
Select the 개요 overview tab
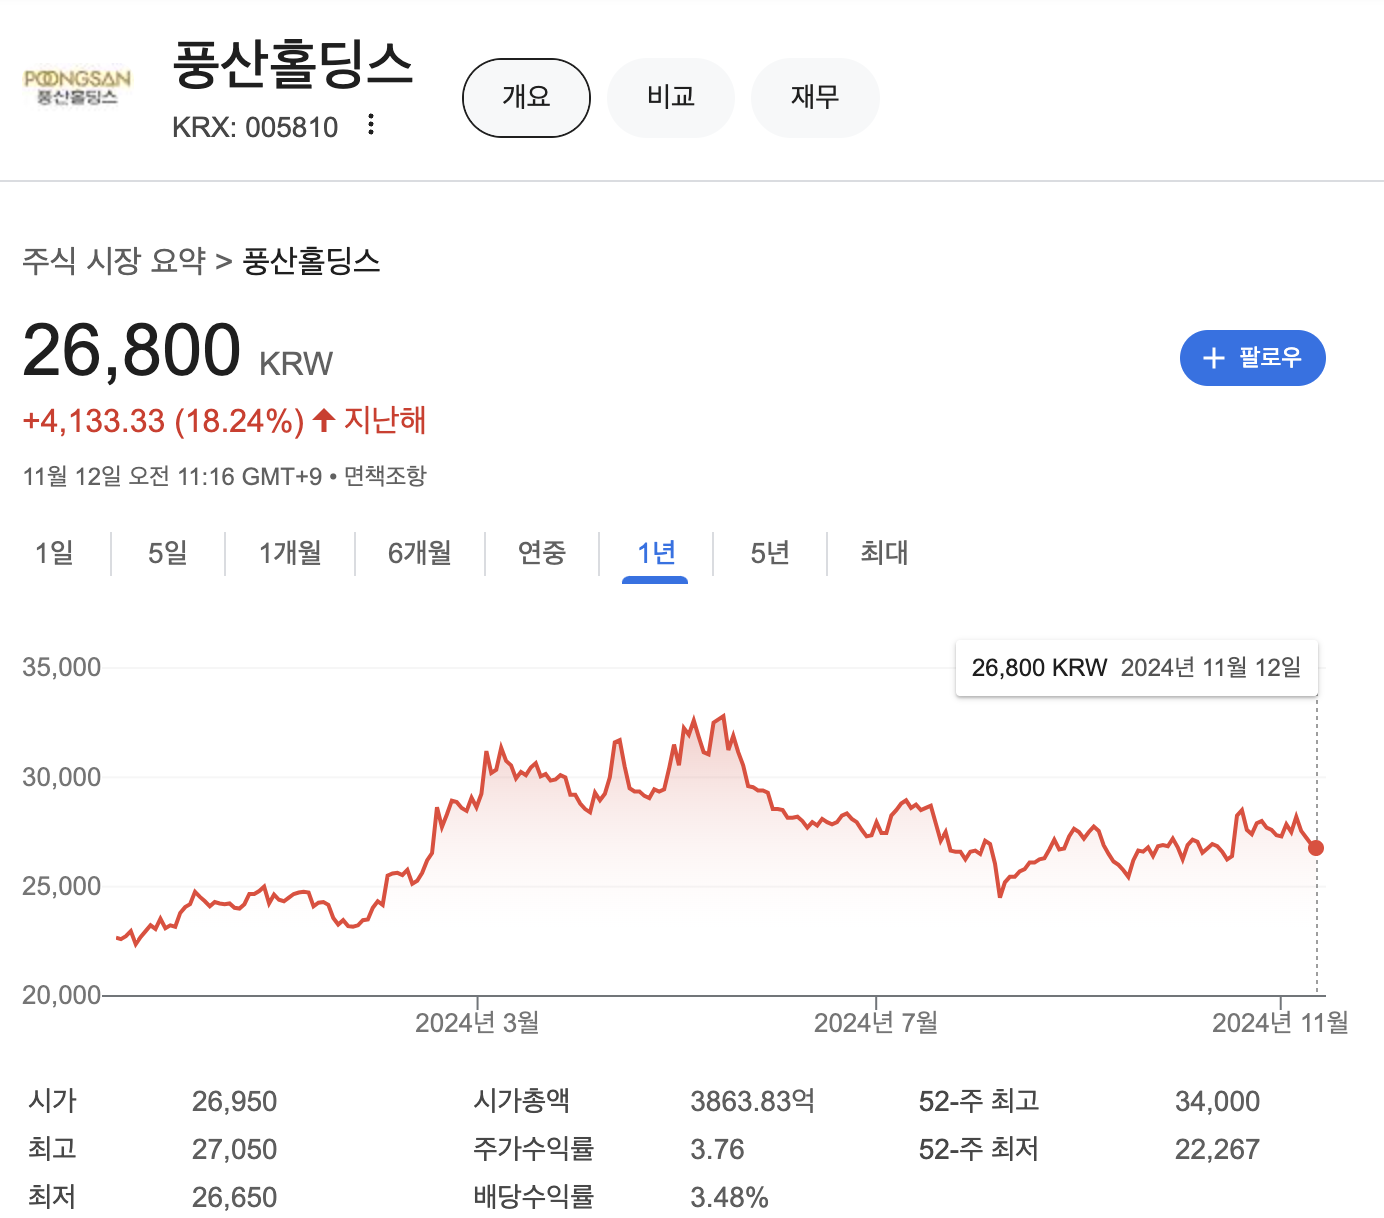[x=526, y=97]
